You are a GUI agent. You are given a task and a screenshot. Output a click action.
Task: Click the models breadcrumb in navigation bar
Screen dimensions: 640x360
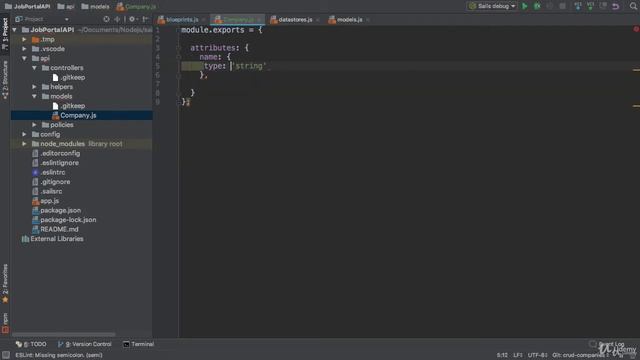pyautogui.click(x=95, y=7)
